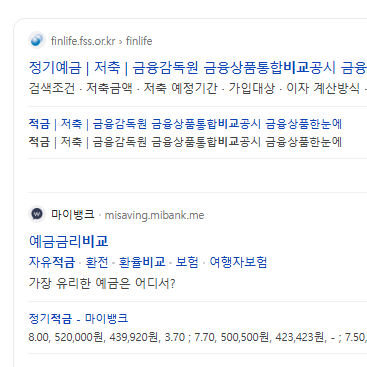
Task: Visit the 보험 sitelink
Action: tap(187, 262)
